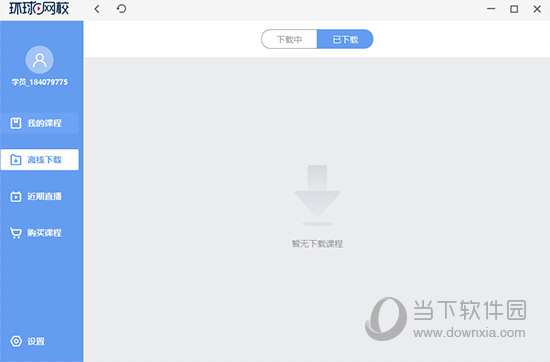The width and height of the screenshot is (550, 362).
Task: Click the 暂无下载课程 empty-state text
Action: 317,244
